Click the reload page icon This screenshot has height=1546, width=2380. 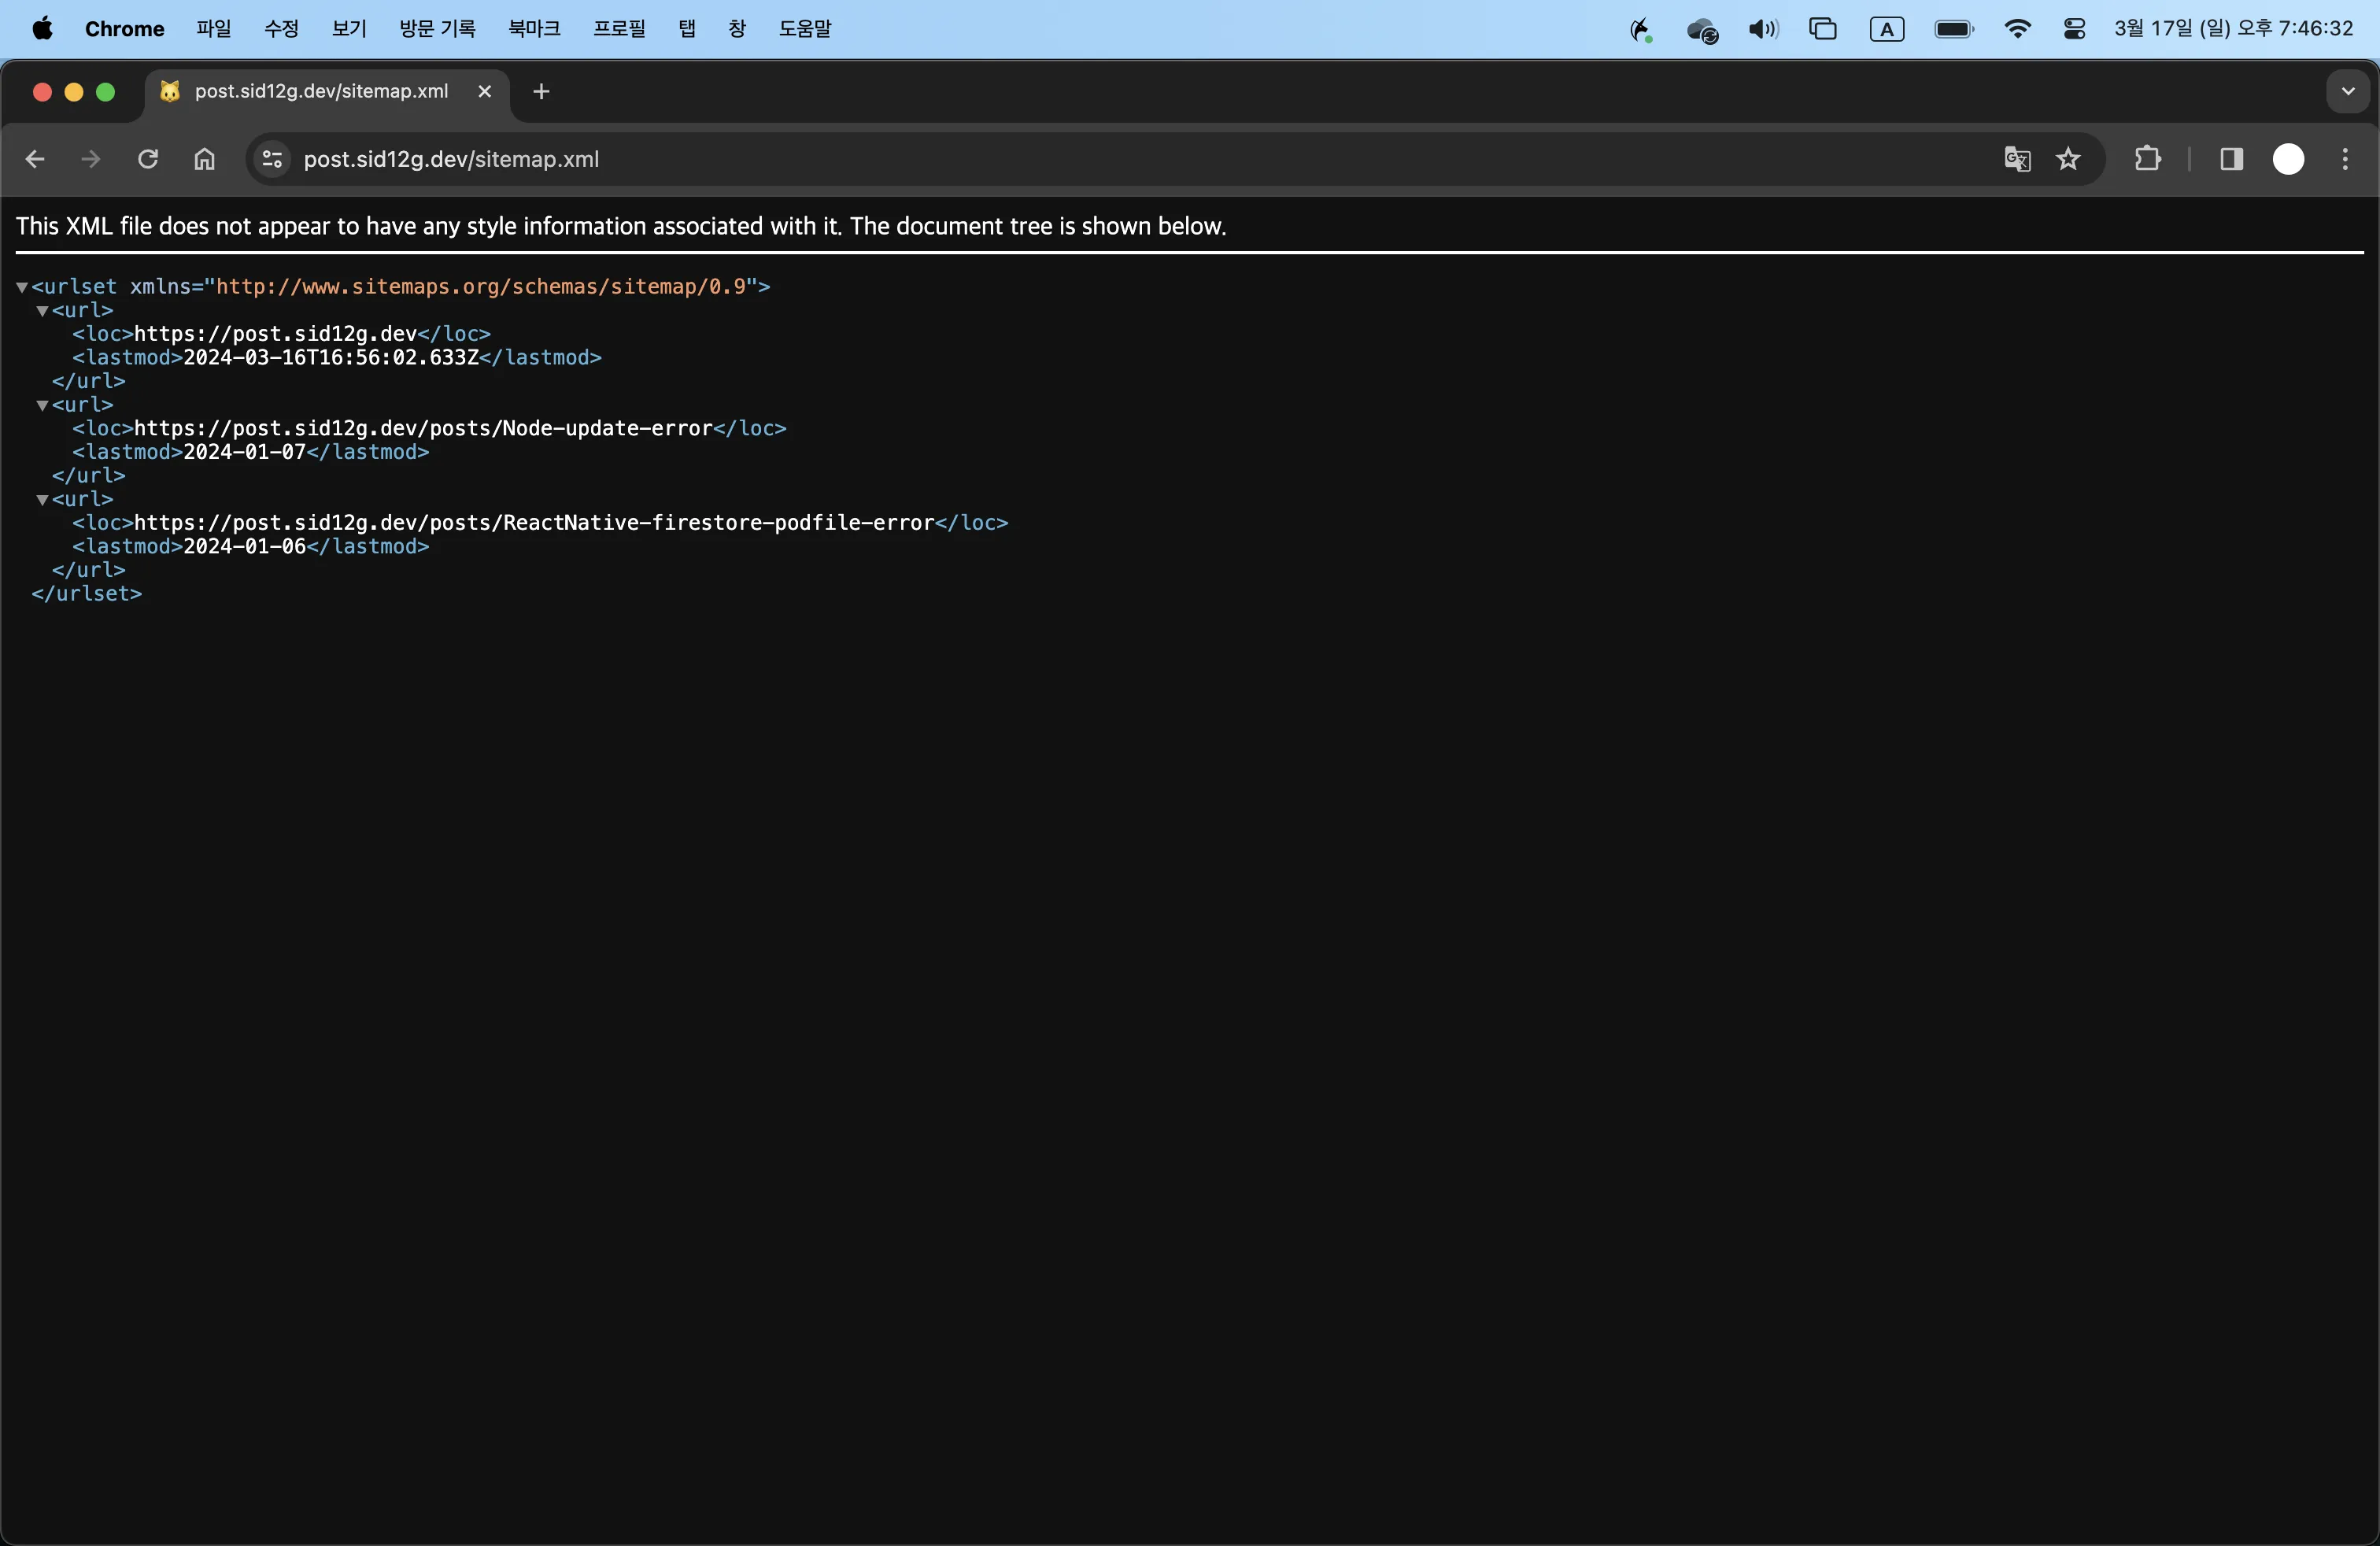[148, 159]
